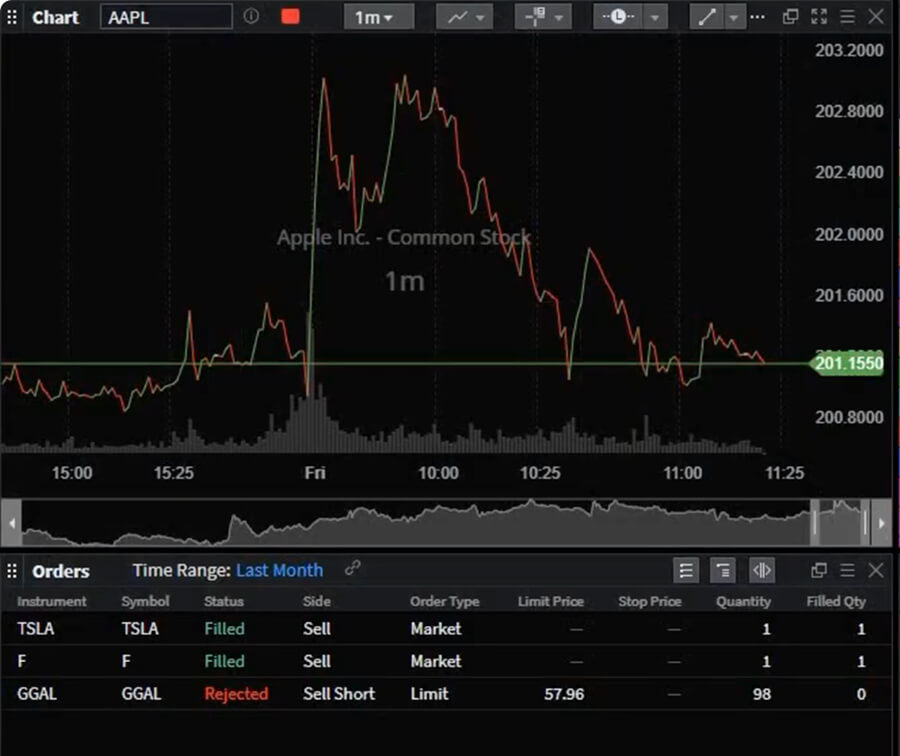Open the more options ellipsis in chart toolbar
Image resolution: width=900 pixels, height=756 pixels.
757,17
